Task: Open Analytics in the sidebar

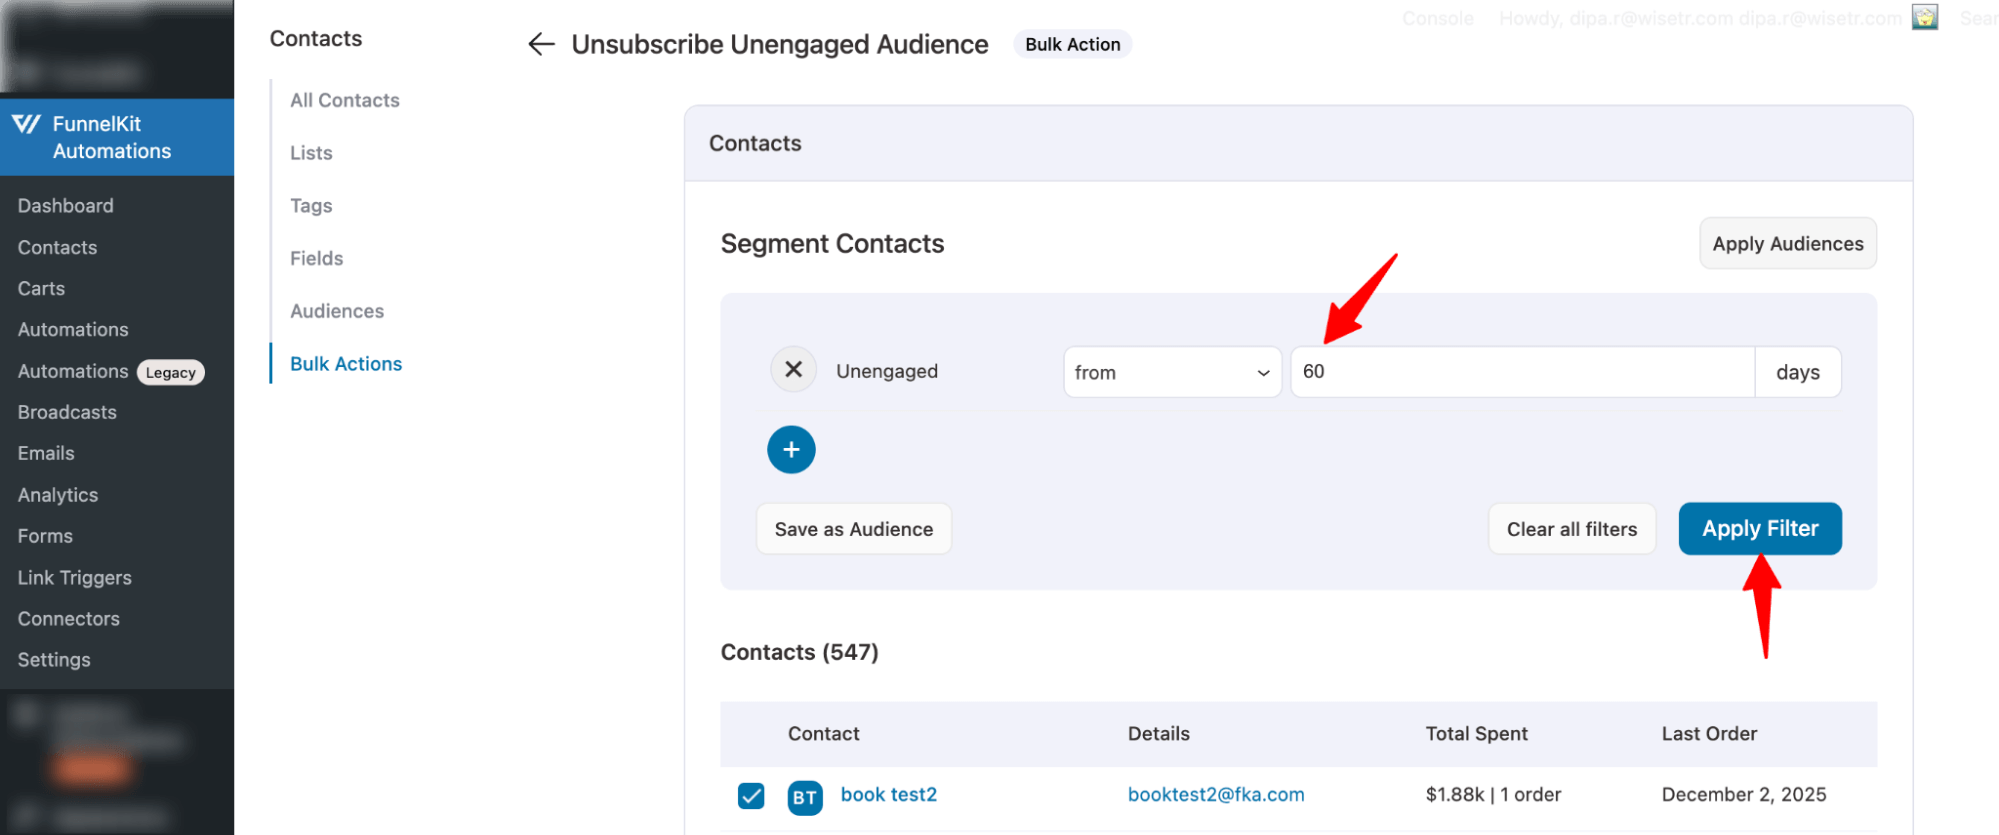Action: click(x=58, y=495)
